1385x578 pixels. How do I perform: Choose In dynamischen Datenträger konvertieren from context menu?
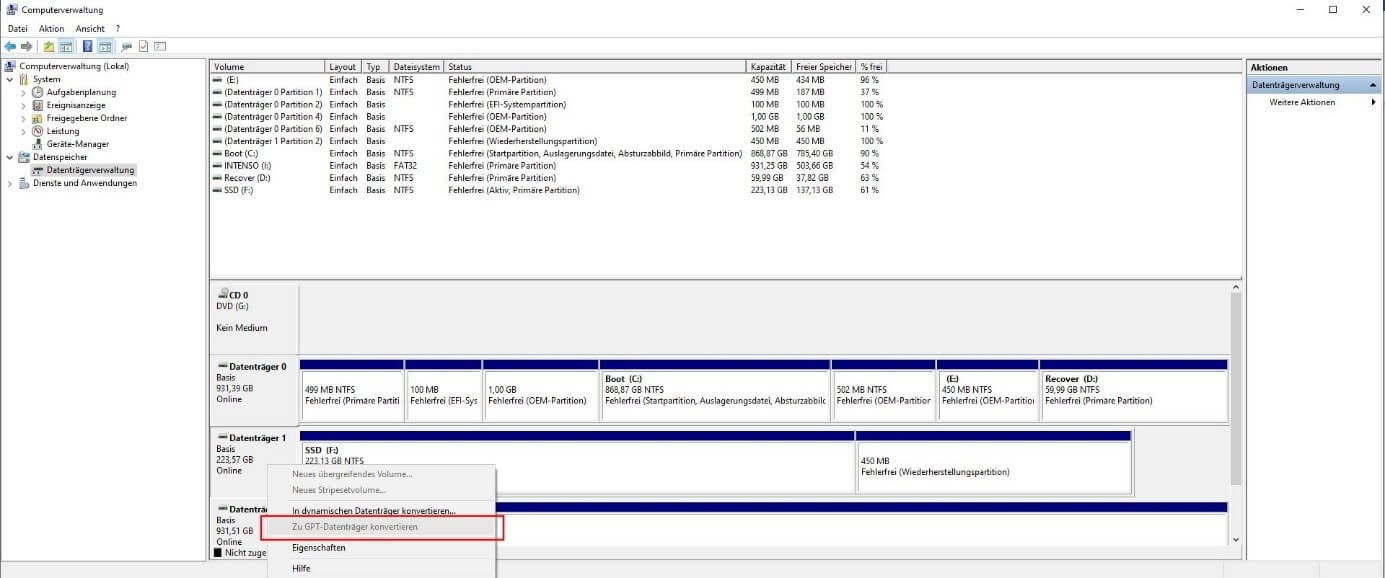coord(381,510)
